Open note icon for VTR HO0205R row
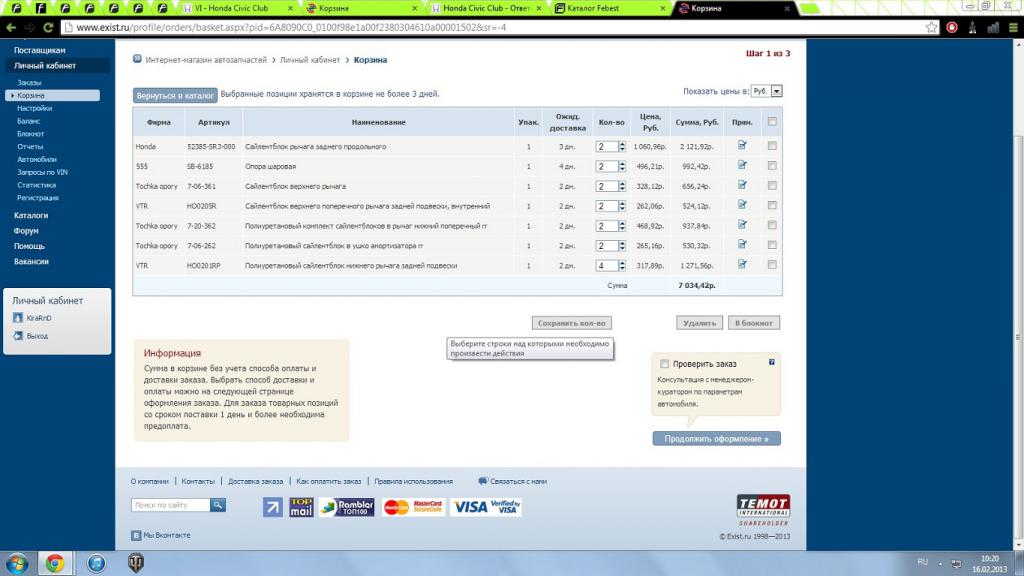Screen dimensions: 1024x576 (x=742, y=204)
